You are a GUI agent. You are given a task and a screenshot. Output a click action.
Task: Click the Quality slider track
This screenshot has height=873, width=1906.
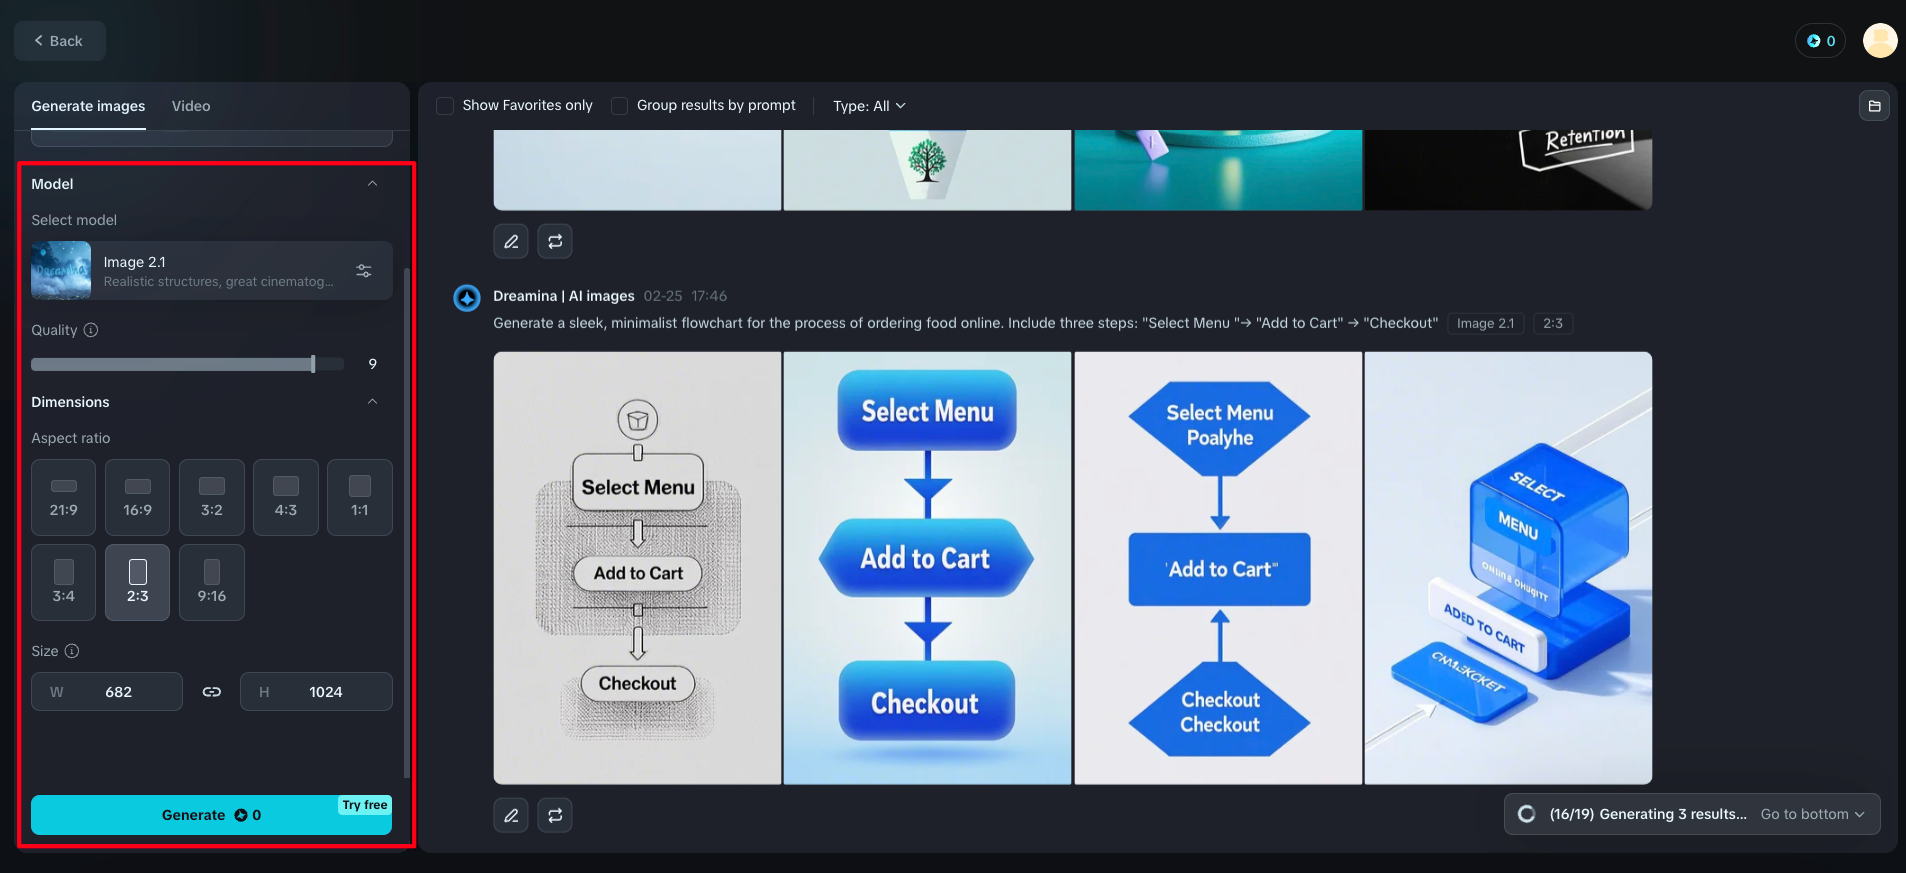[x=187, y=364]
